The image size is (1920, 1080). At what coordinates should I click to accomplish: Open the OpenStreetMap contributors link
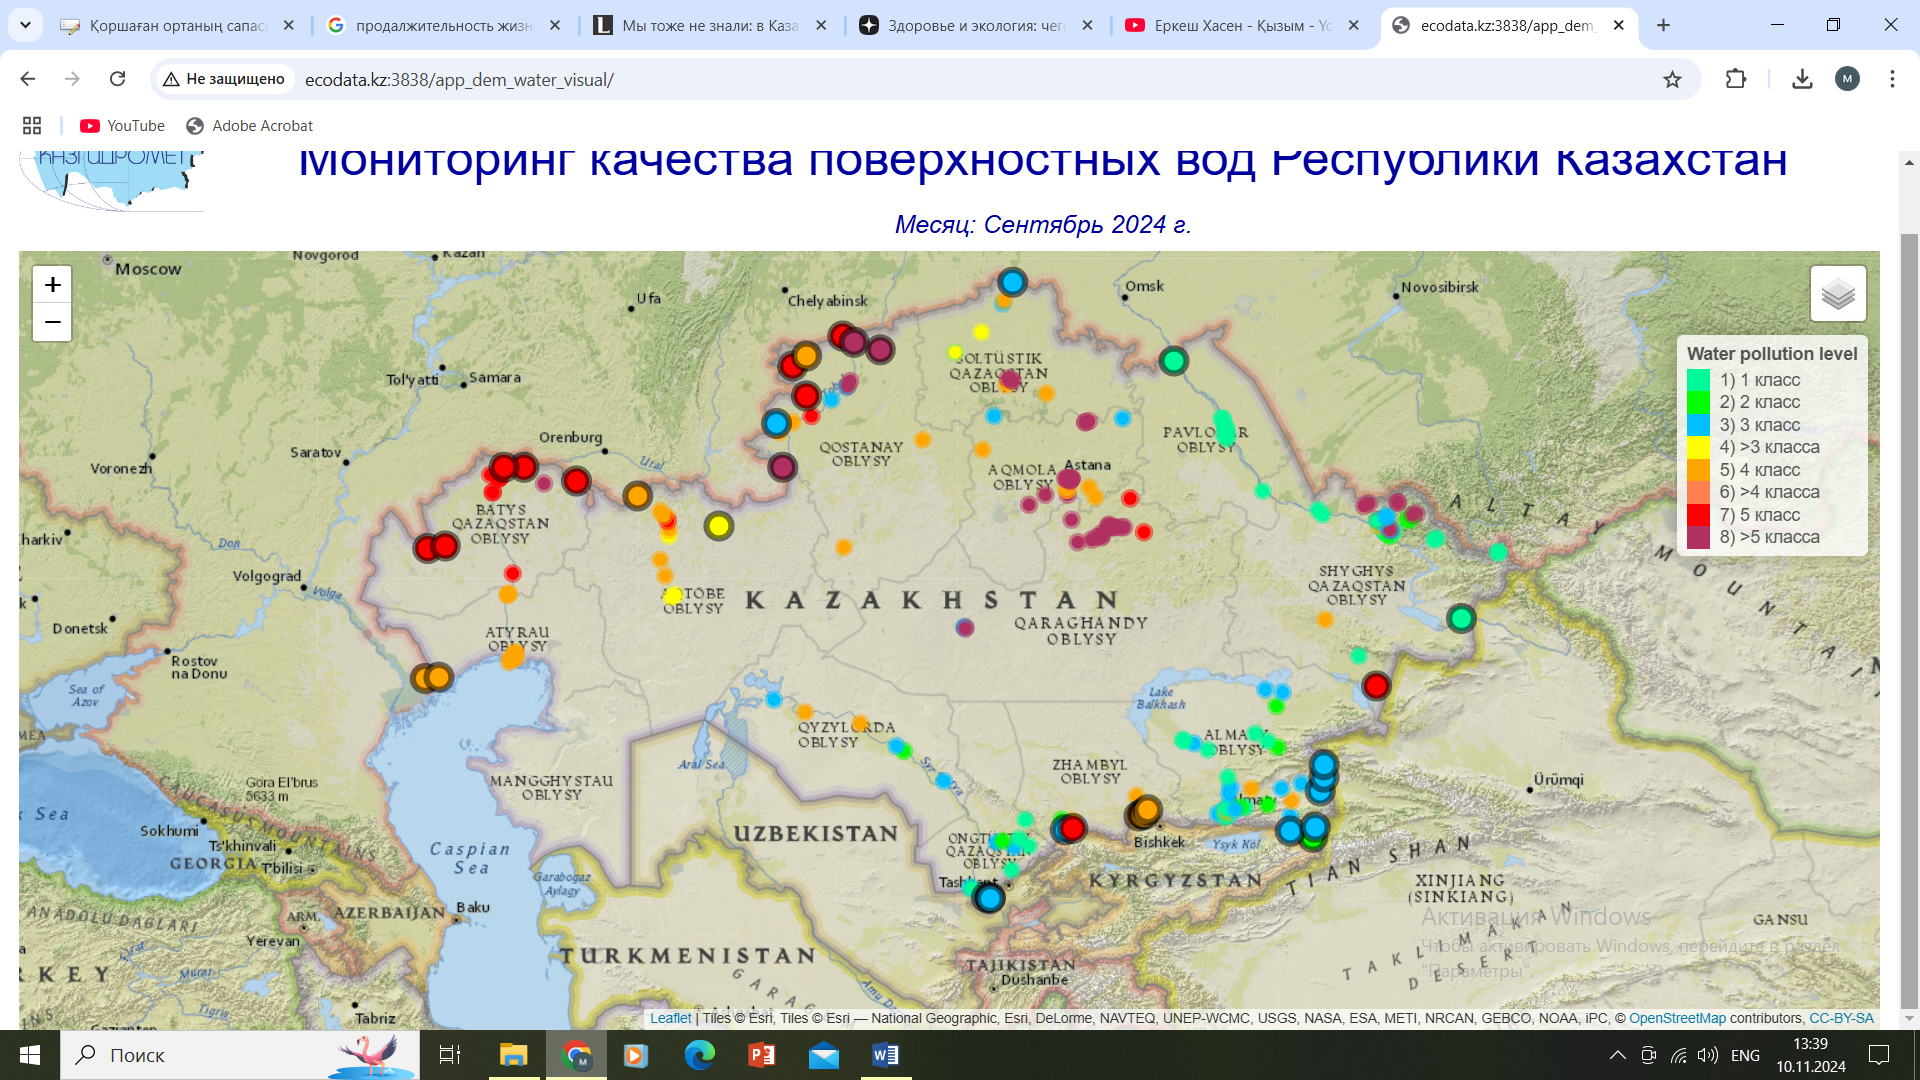[1677, 1018]
